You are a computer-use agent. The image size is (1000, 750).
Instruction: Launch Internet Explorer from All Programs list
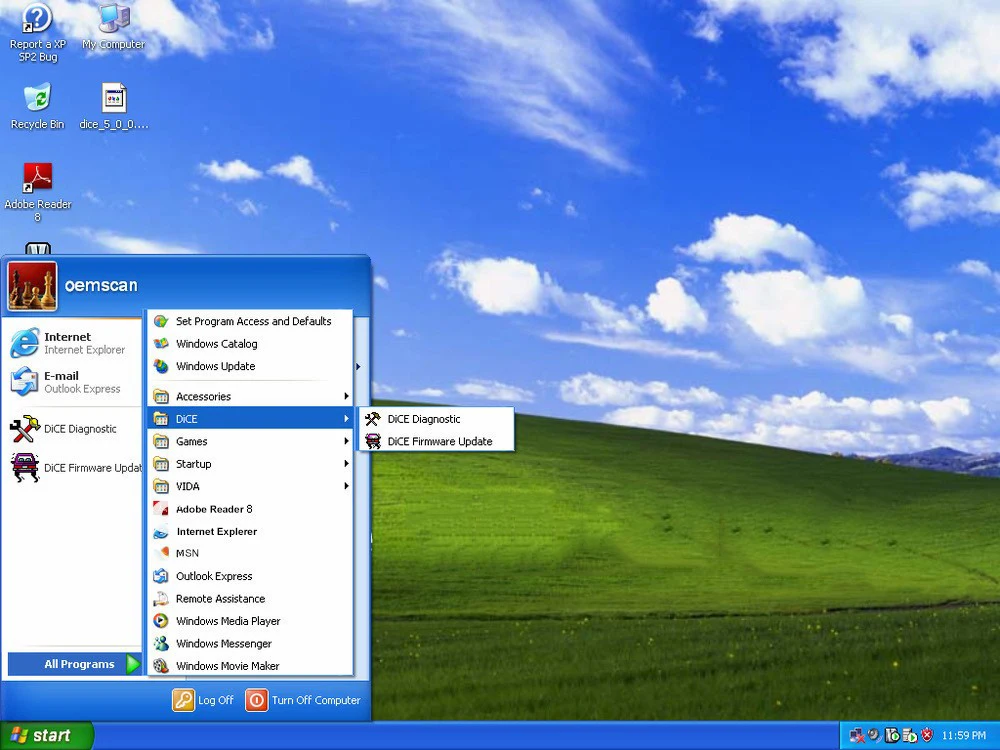pos(251,531)
